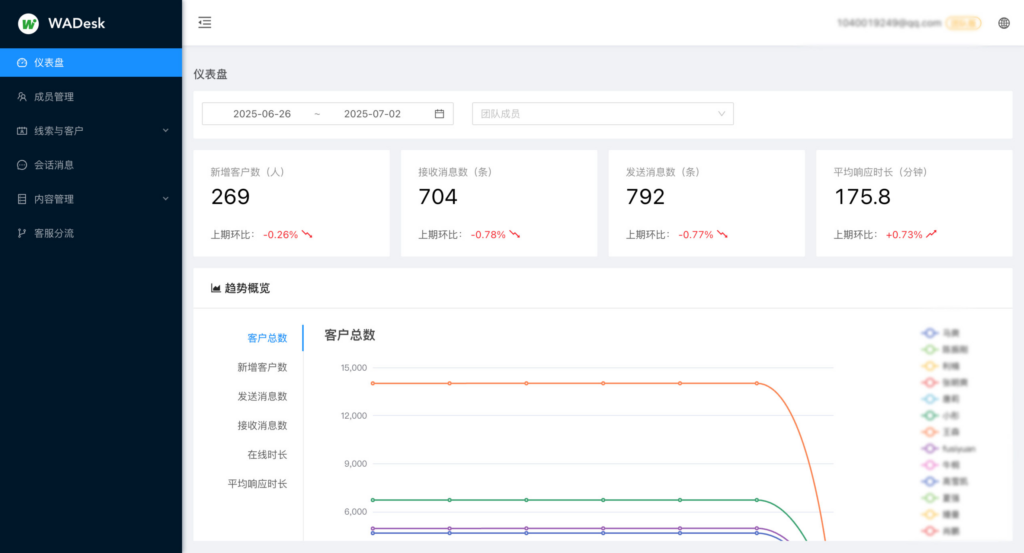Open the calendar icon in date range picker
The height and width of the screenshot is (553, 1024).
click(440, 114)
